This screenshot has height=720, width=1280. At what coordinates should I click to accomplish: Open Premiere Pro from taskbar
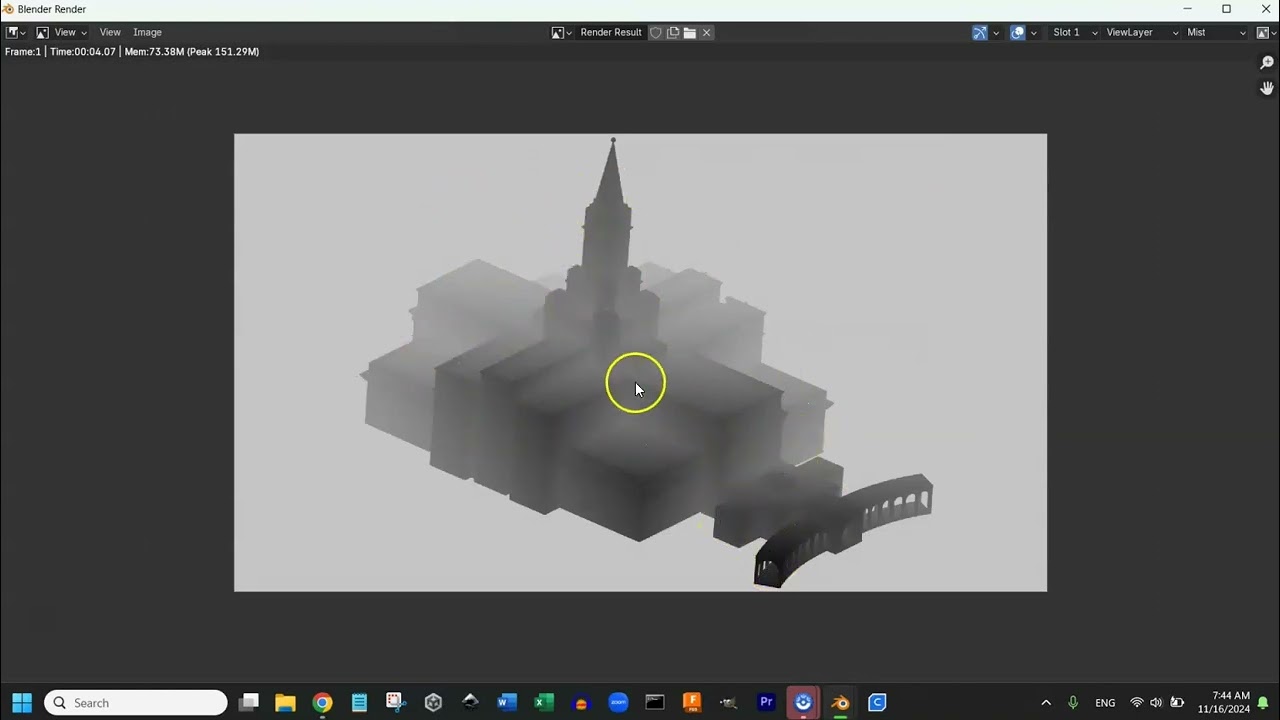click(x=766, y=702)
